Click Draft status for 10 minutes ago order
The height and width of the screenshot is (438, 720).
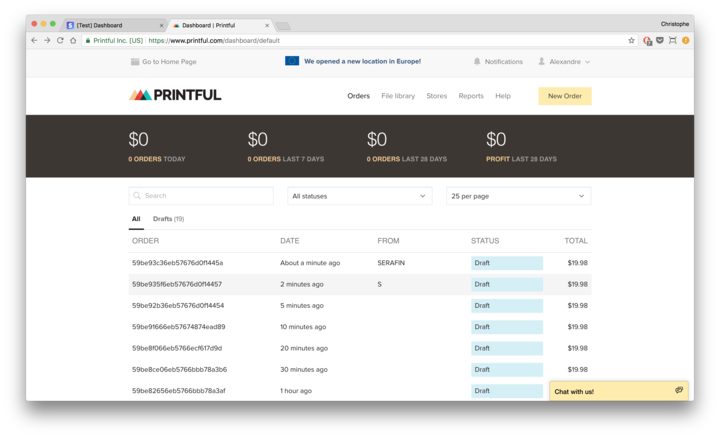(507, 327)
